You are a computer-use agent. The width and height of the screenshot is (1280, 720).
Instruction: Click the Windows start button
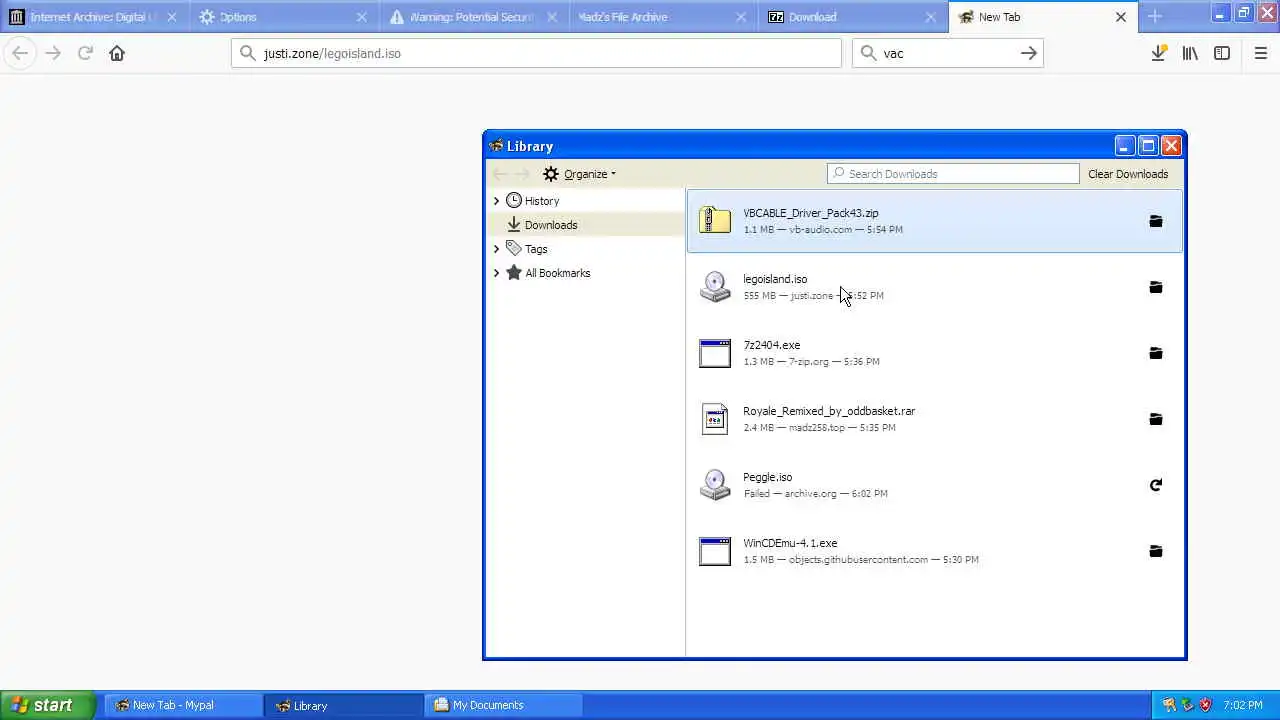(47, 705)
